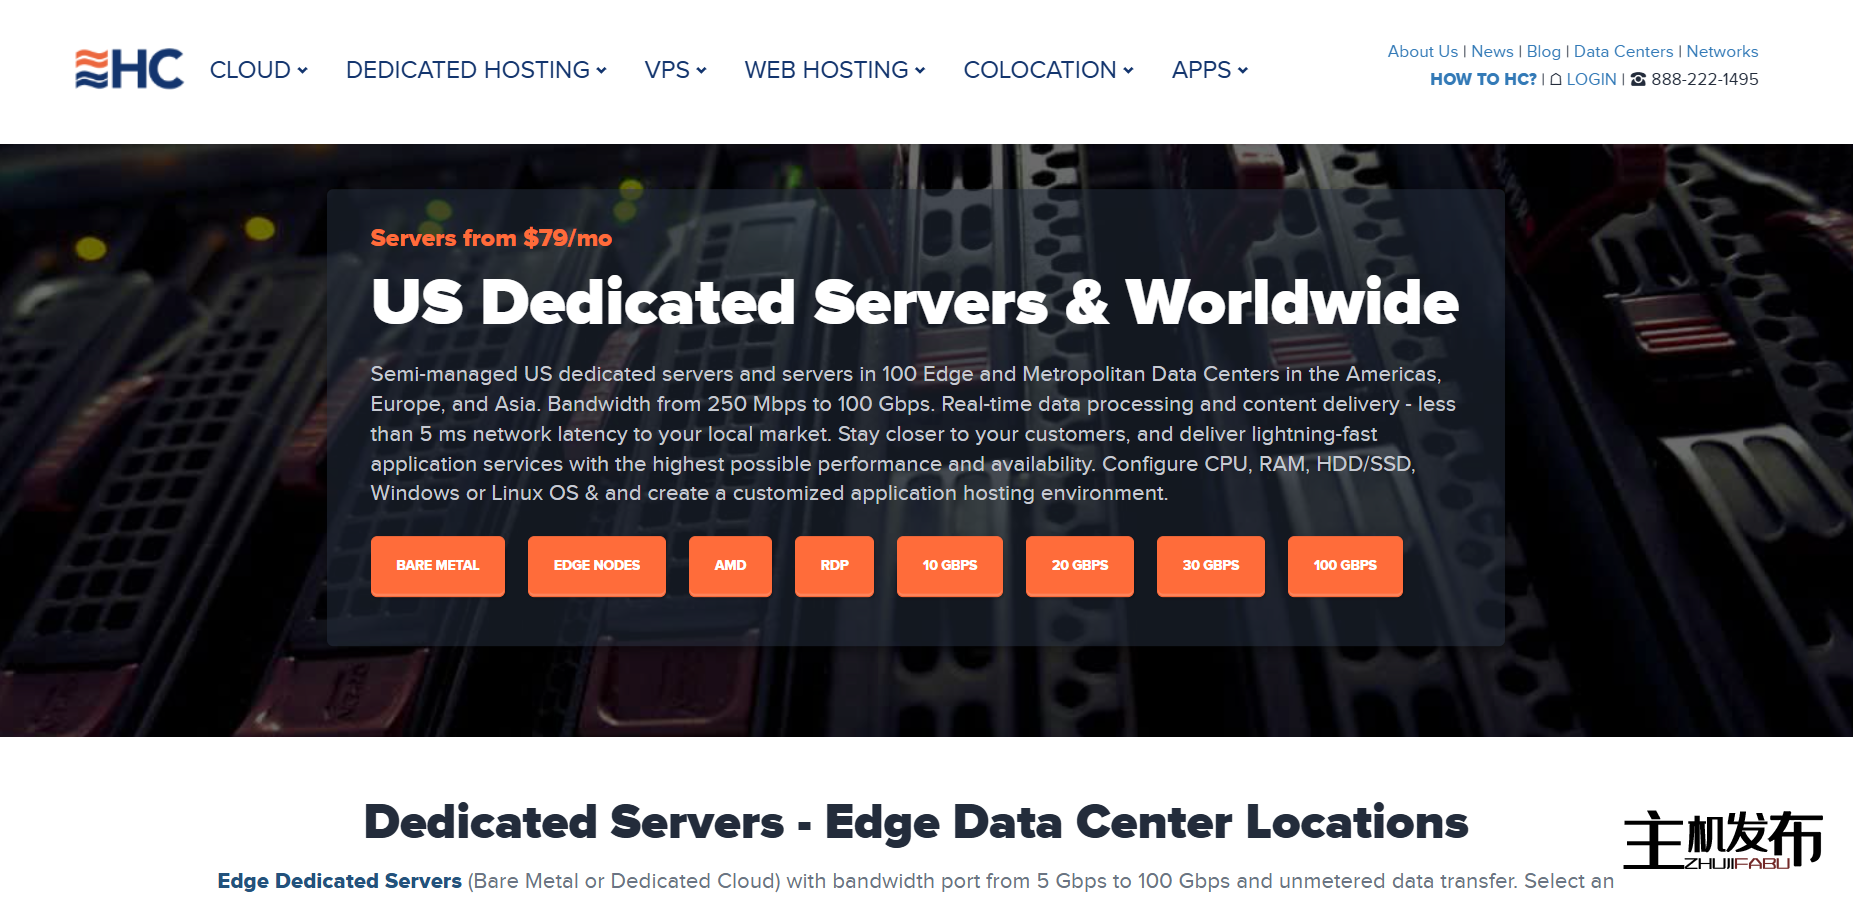Choose the AMD servers button
The width and height of the screenshot is (1853, 899).
pos(730,566)
